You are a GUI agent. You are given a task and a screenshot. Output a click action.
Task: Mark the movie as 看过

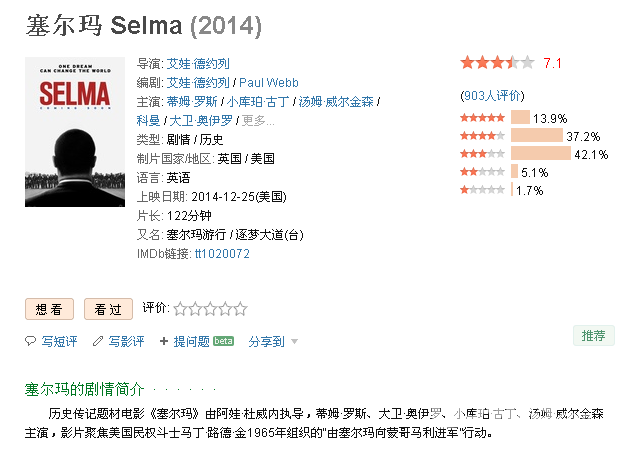pyautogui.click(x=108, y=309)
